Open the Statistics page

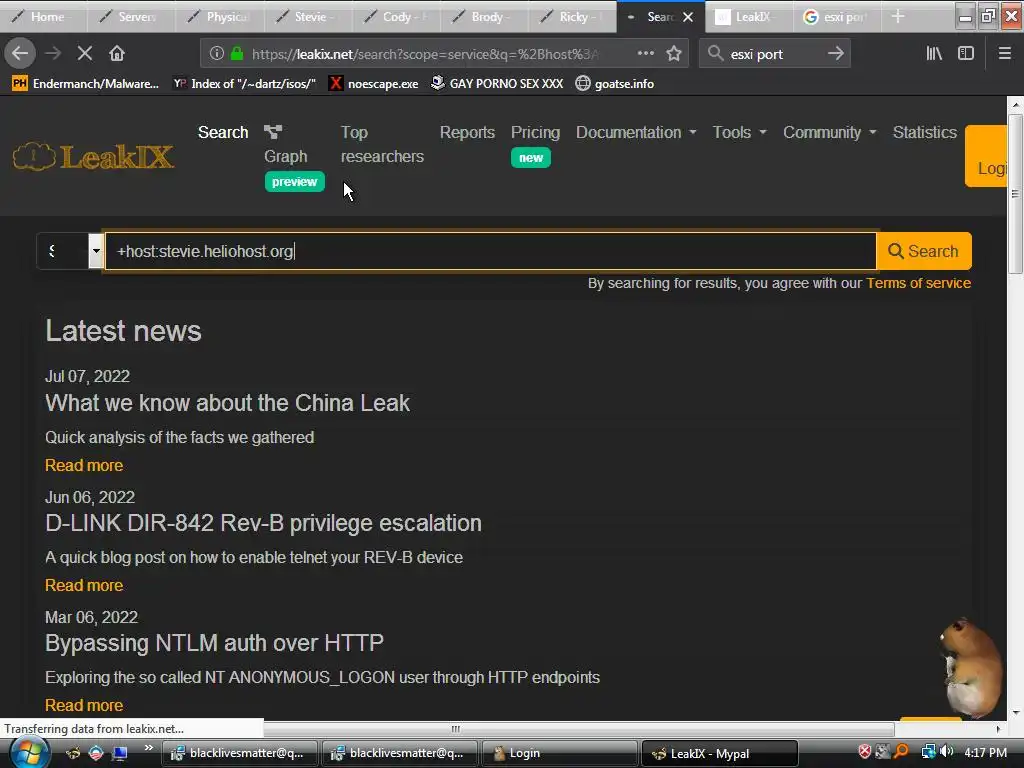point(925,133)
